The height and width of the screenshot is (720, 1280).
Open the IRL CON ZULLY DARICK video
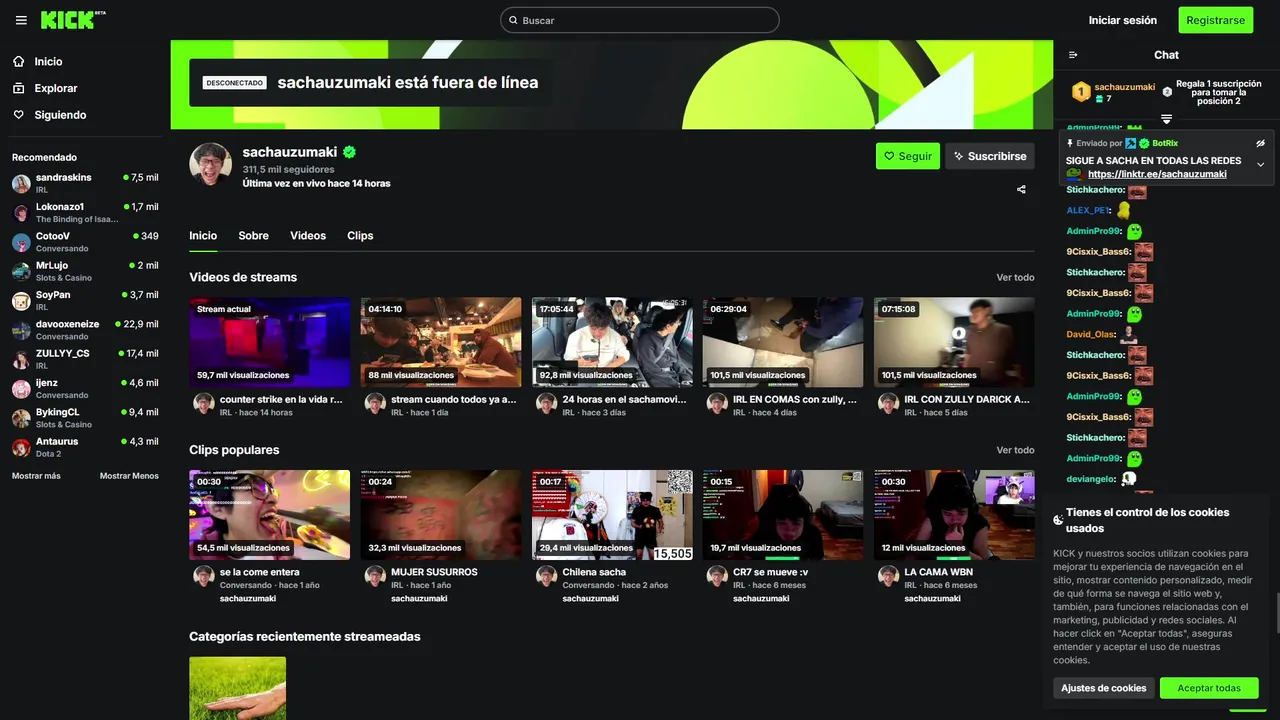(954, 342)
